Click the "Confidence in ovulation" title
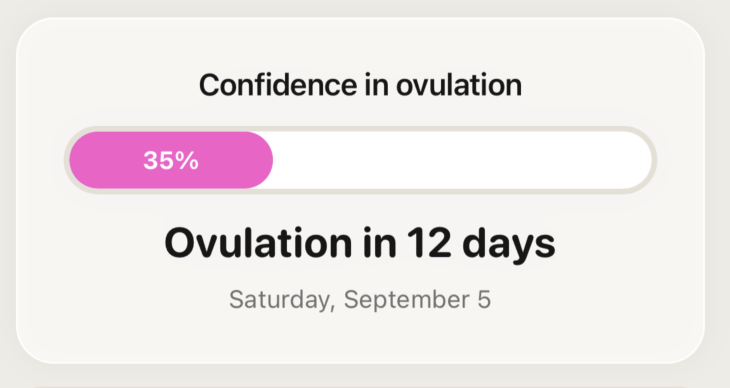This screenshot has width=730, height=388. pos(360,85)
